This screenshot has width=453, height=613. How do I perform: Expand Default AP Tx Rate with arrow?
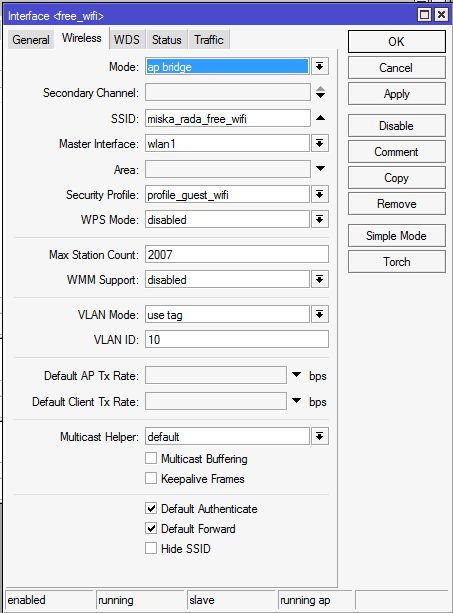(x=297, y=375)
